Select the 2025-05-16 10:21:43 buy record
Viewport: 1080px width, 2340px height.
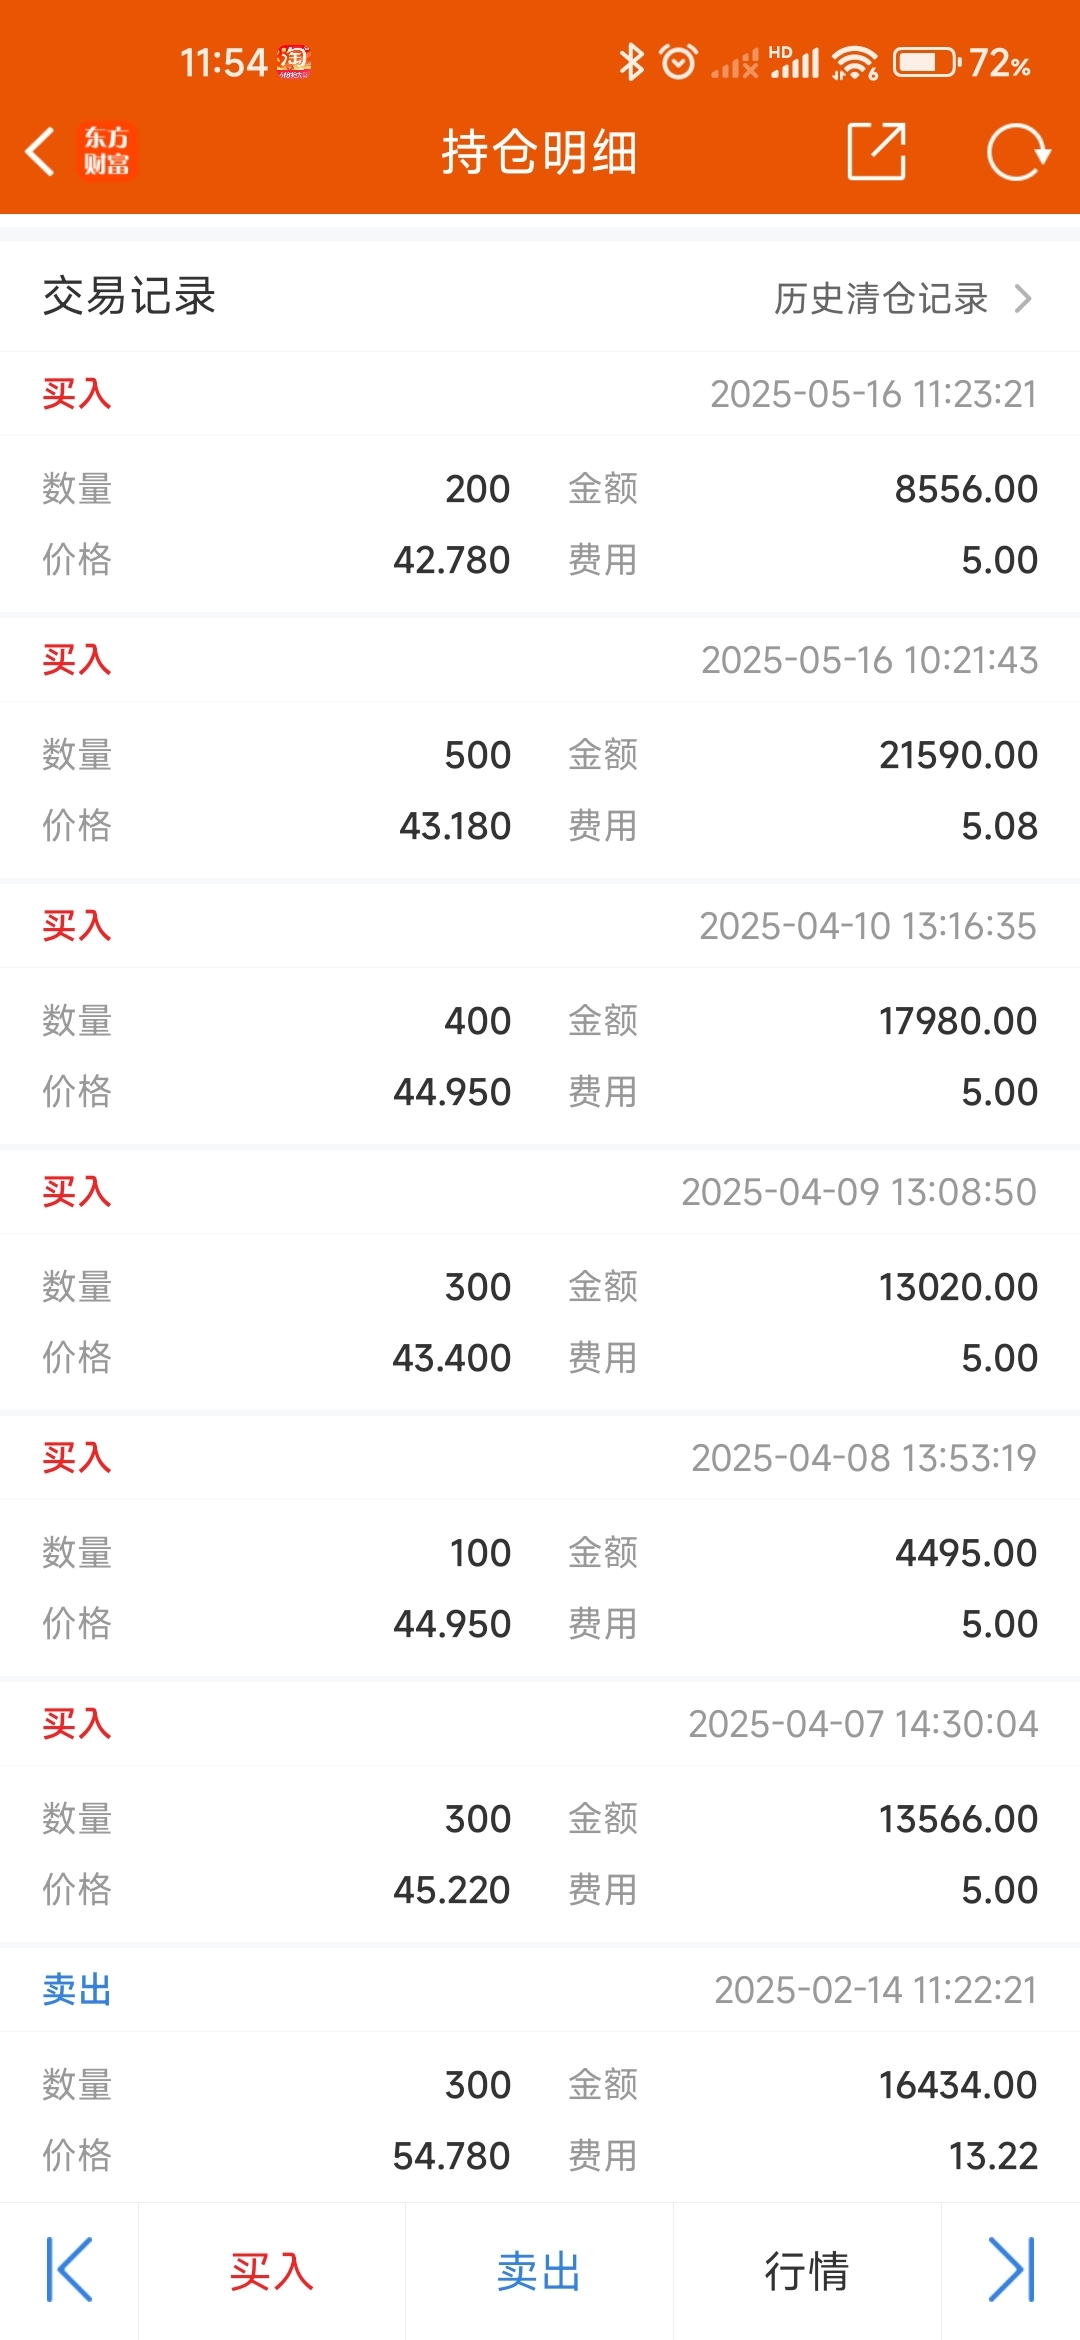(x=540, y=748)
